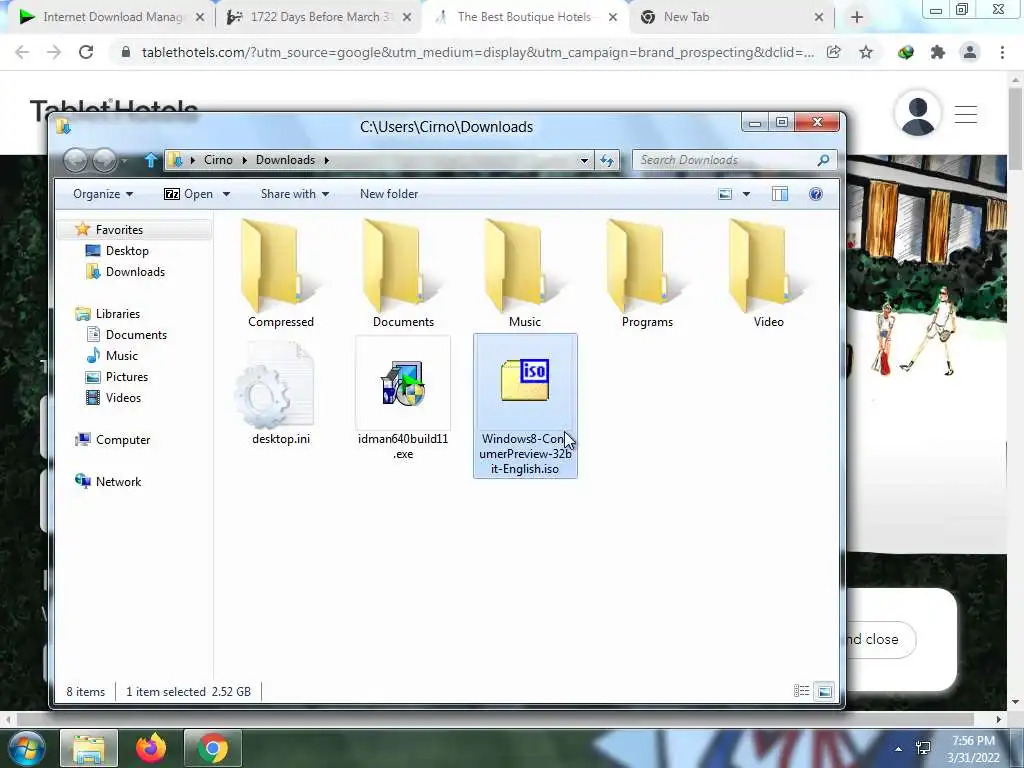The height and width of the screenshot is (768, 1024).
Task: Open Firefox from the taskbar
Action: pyautogui.click(x=150, y=748)
